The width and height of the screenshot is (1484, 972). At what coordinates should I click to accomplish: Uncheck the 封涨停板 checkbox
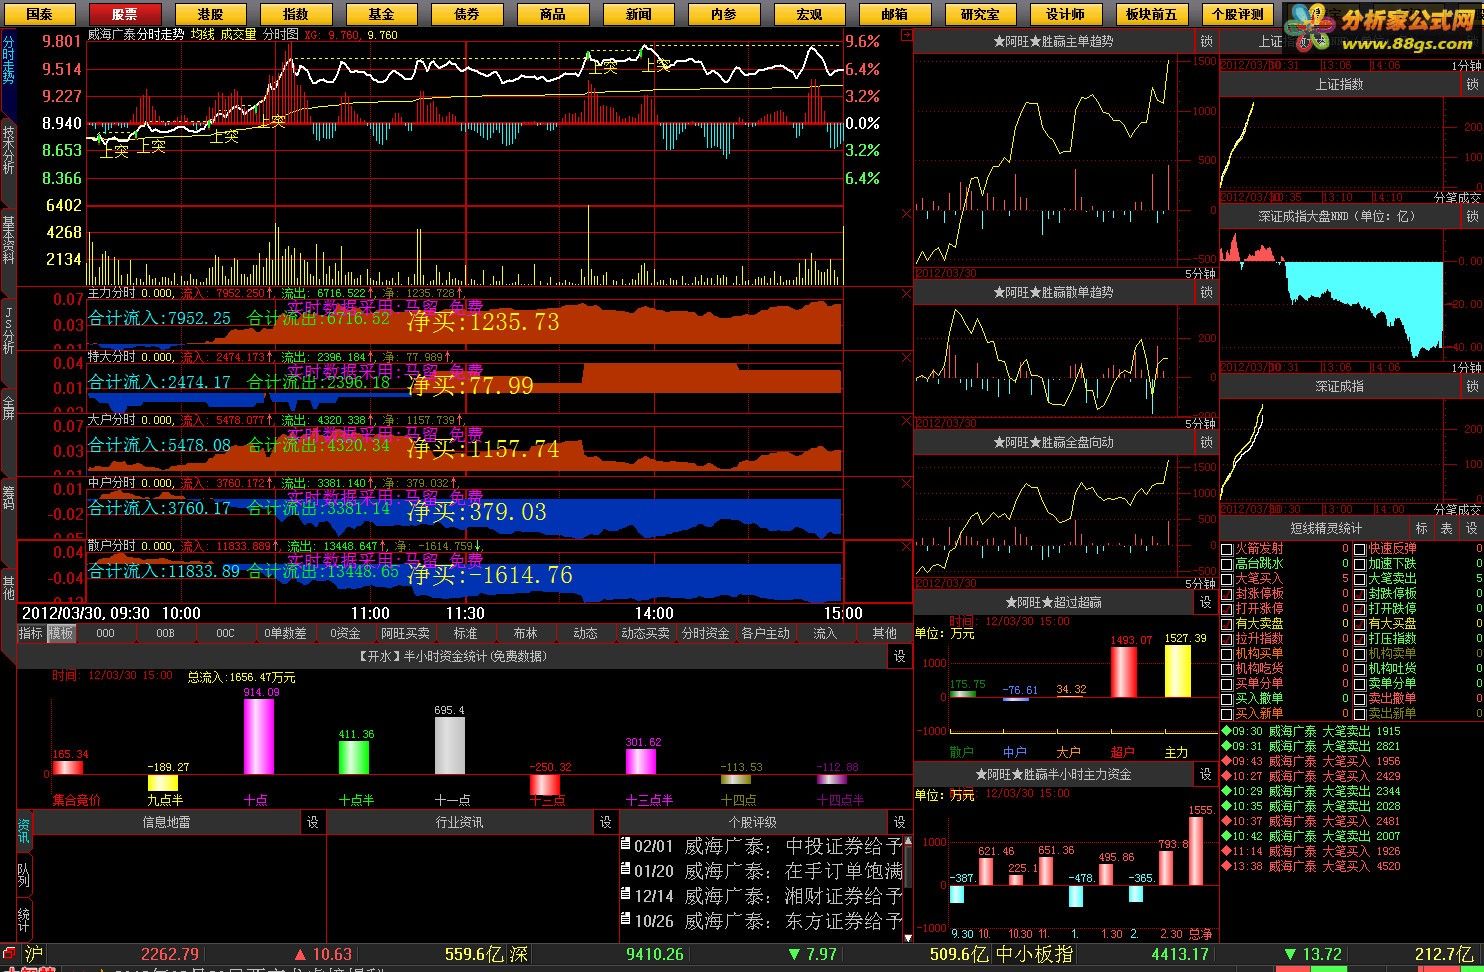click(x=1227, y=594)
